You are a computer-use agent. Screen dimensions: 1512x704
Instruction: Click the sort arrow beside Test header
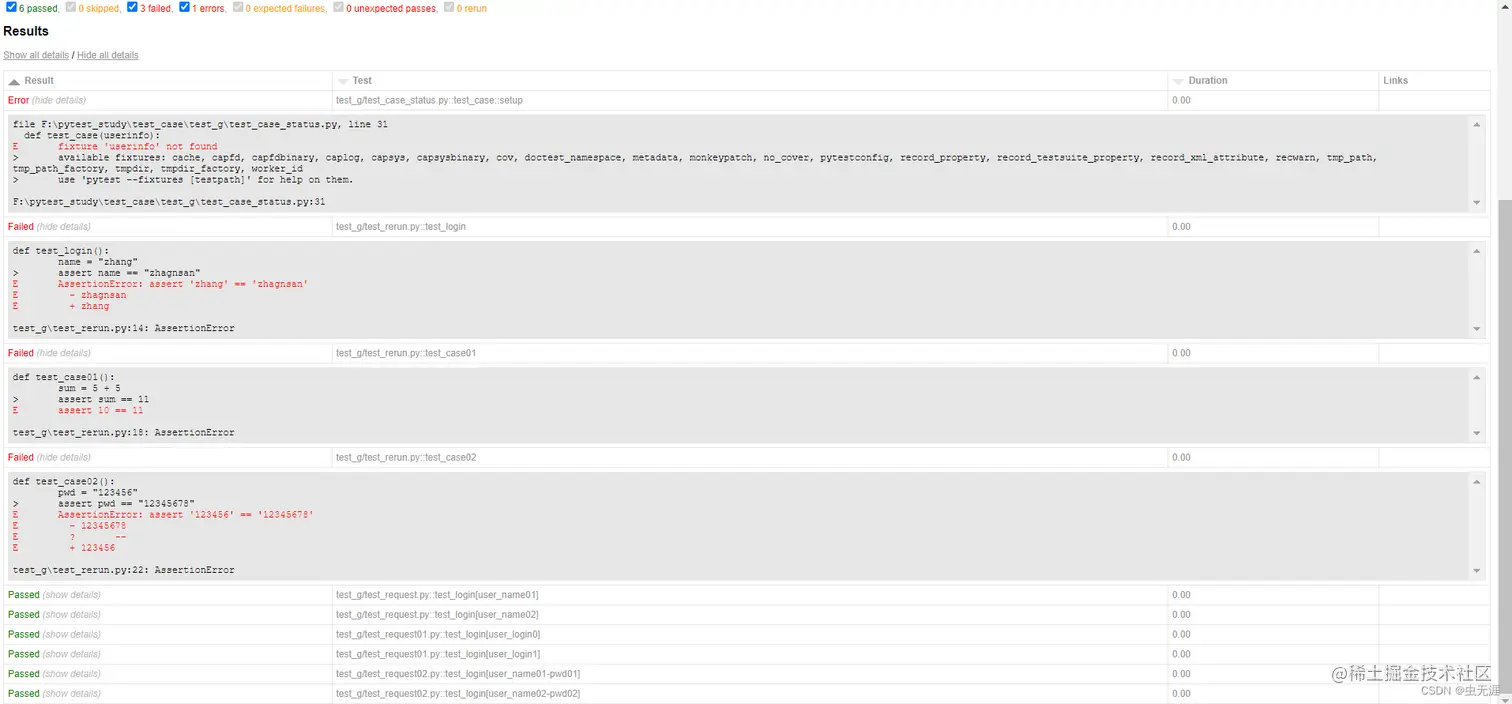(343, 81)
